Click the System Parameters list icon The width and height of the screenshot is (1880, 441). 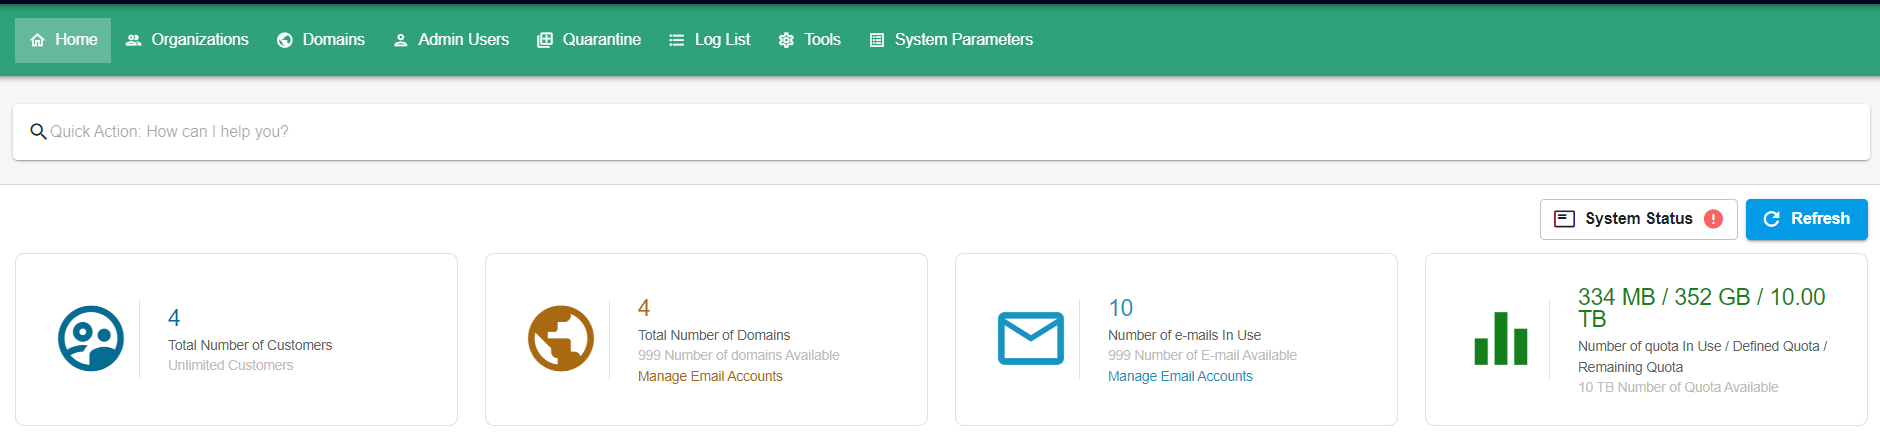tap(877, 40)
